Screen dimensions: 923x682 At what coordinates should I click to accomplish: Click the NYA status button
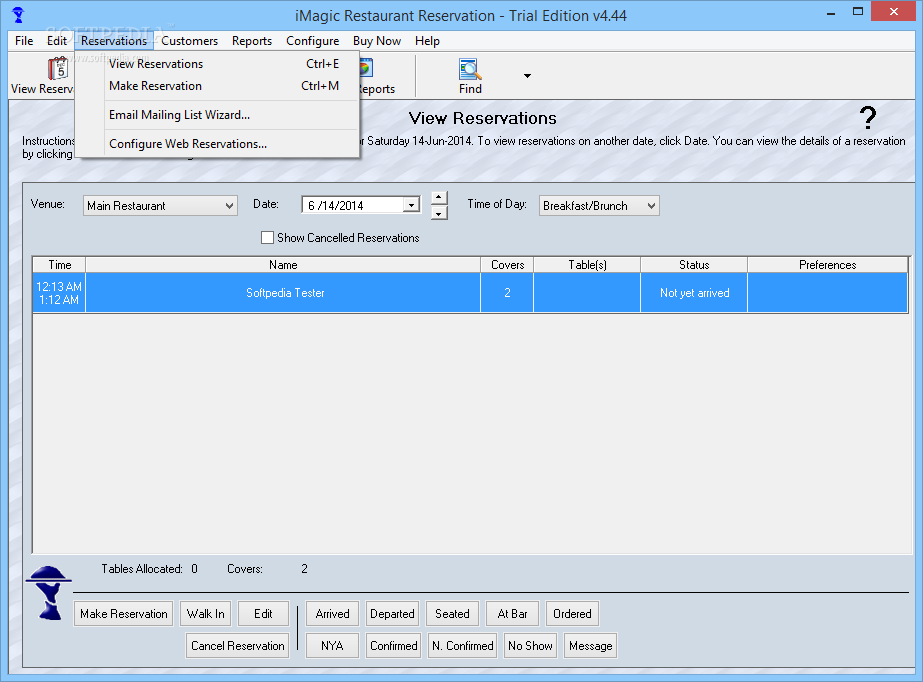point(333,646)
